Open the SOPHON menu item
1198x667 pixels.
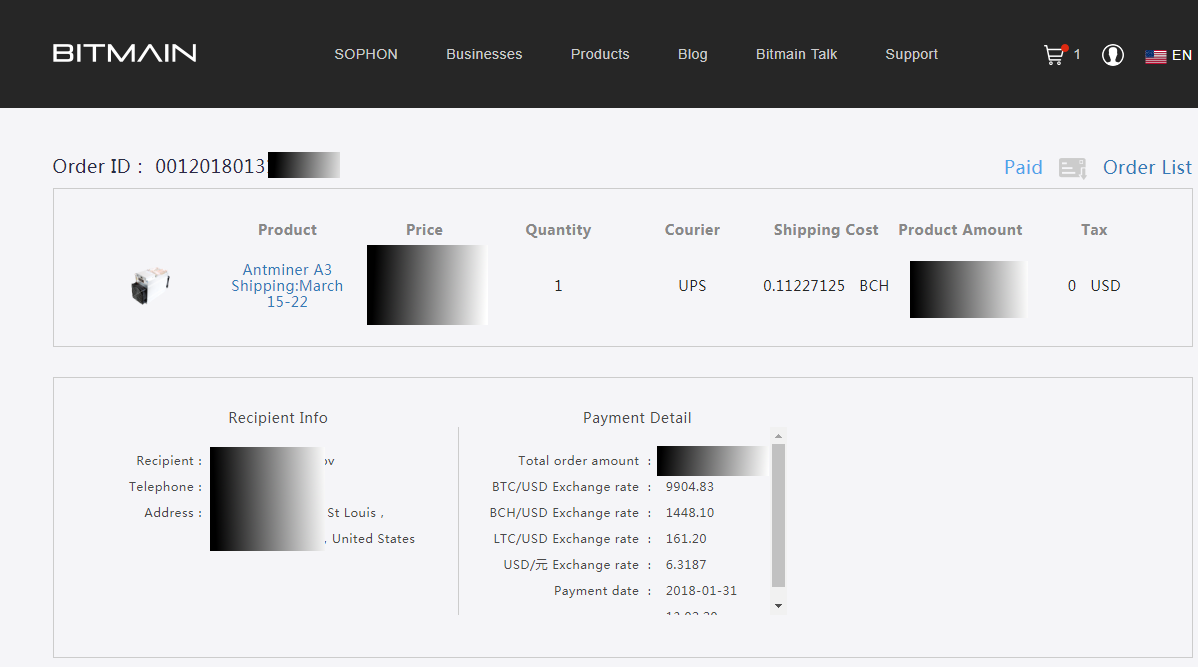click(366, 54)
